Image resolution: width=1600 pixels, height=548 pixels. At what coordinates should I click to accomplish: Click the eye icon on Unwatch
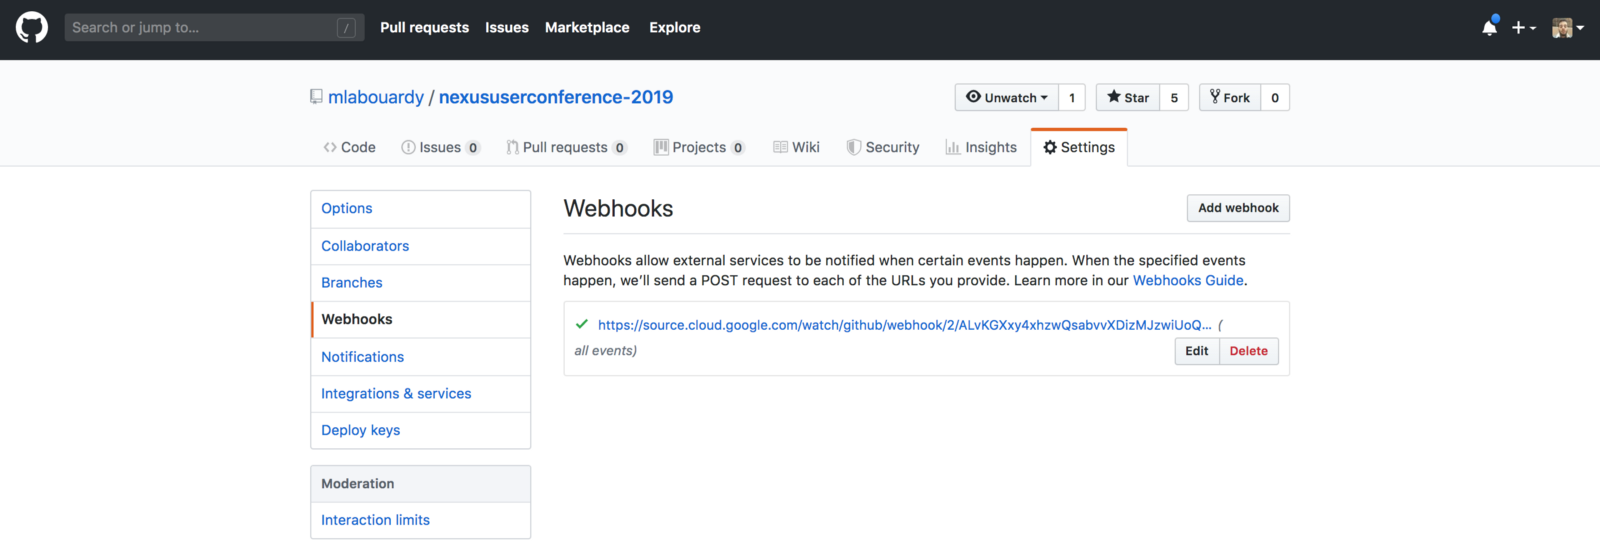click(x=973, y=97)
